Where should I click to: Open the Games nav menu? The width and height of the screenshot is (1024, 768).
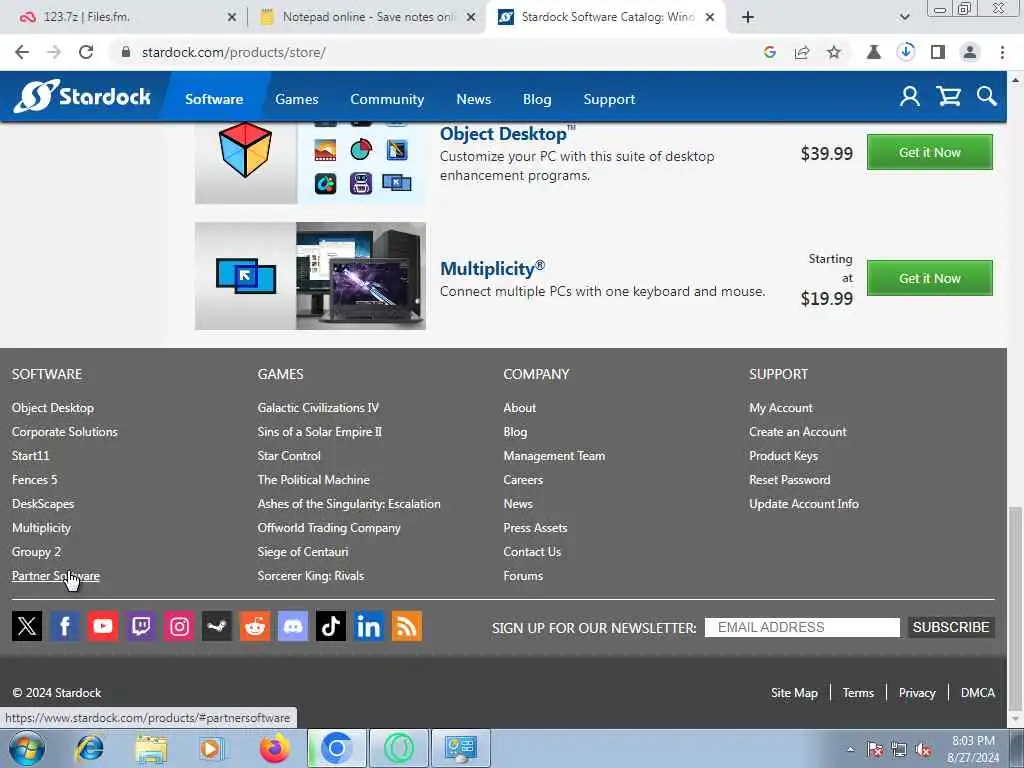coord(296,99)
